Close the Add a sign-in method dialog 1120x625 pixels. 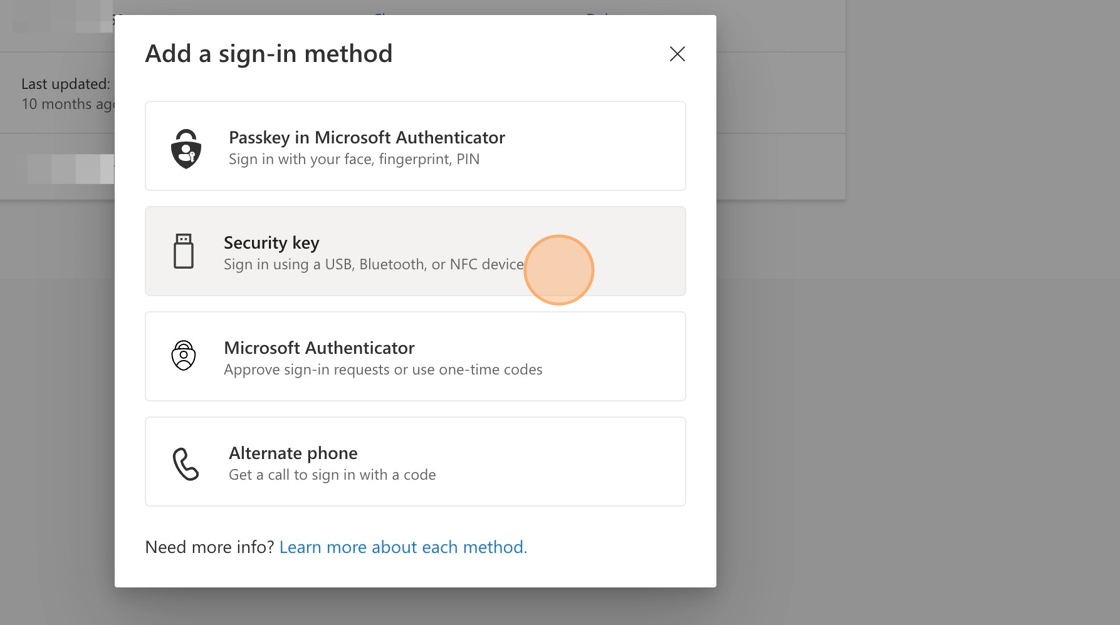coord(677,54)
